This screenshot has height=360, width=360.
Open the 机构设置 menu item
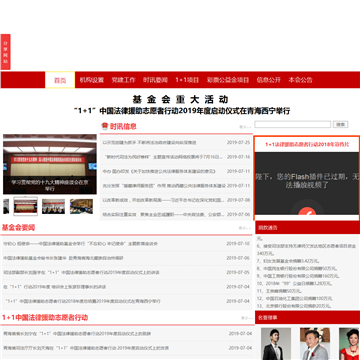point(92,80)
